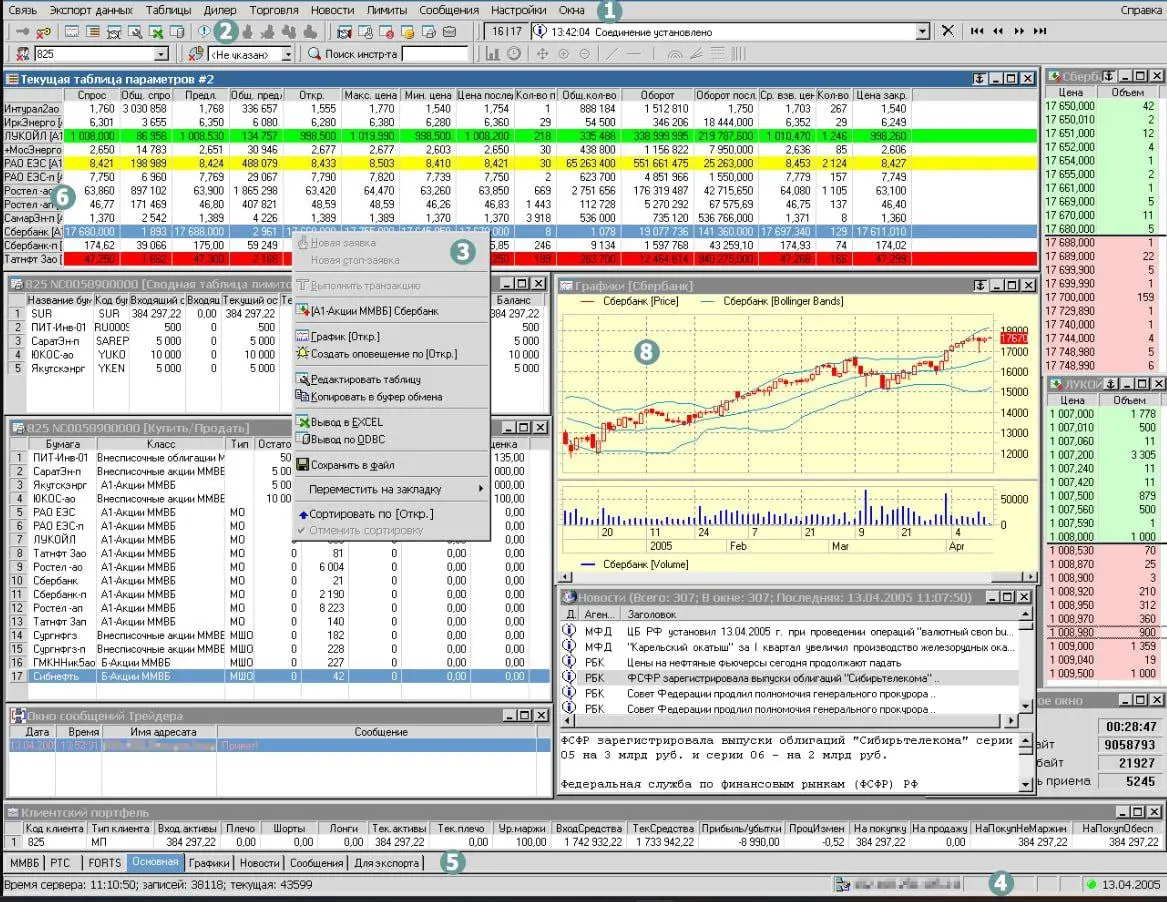Click the magnifier icon for instrument search
This screenshot has width=1167, height=902.
315,54
